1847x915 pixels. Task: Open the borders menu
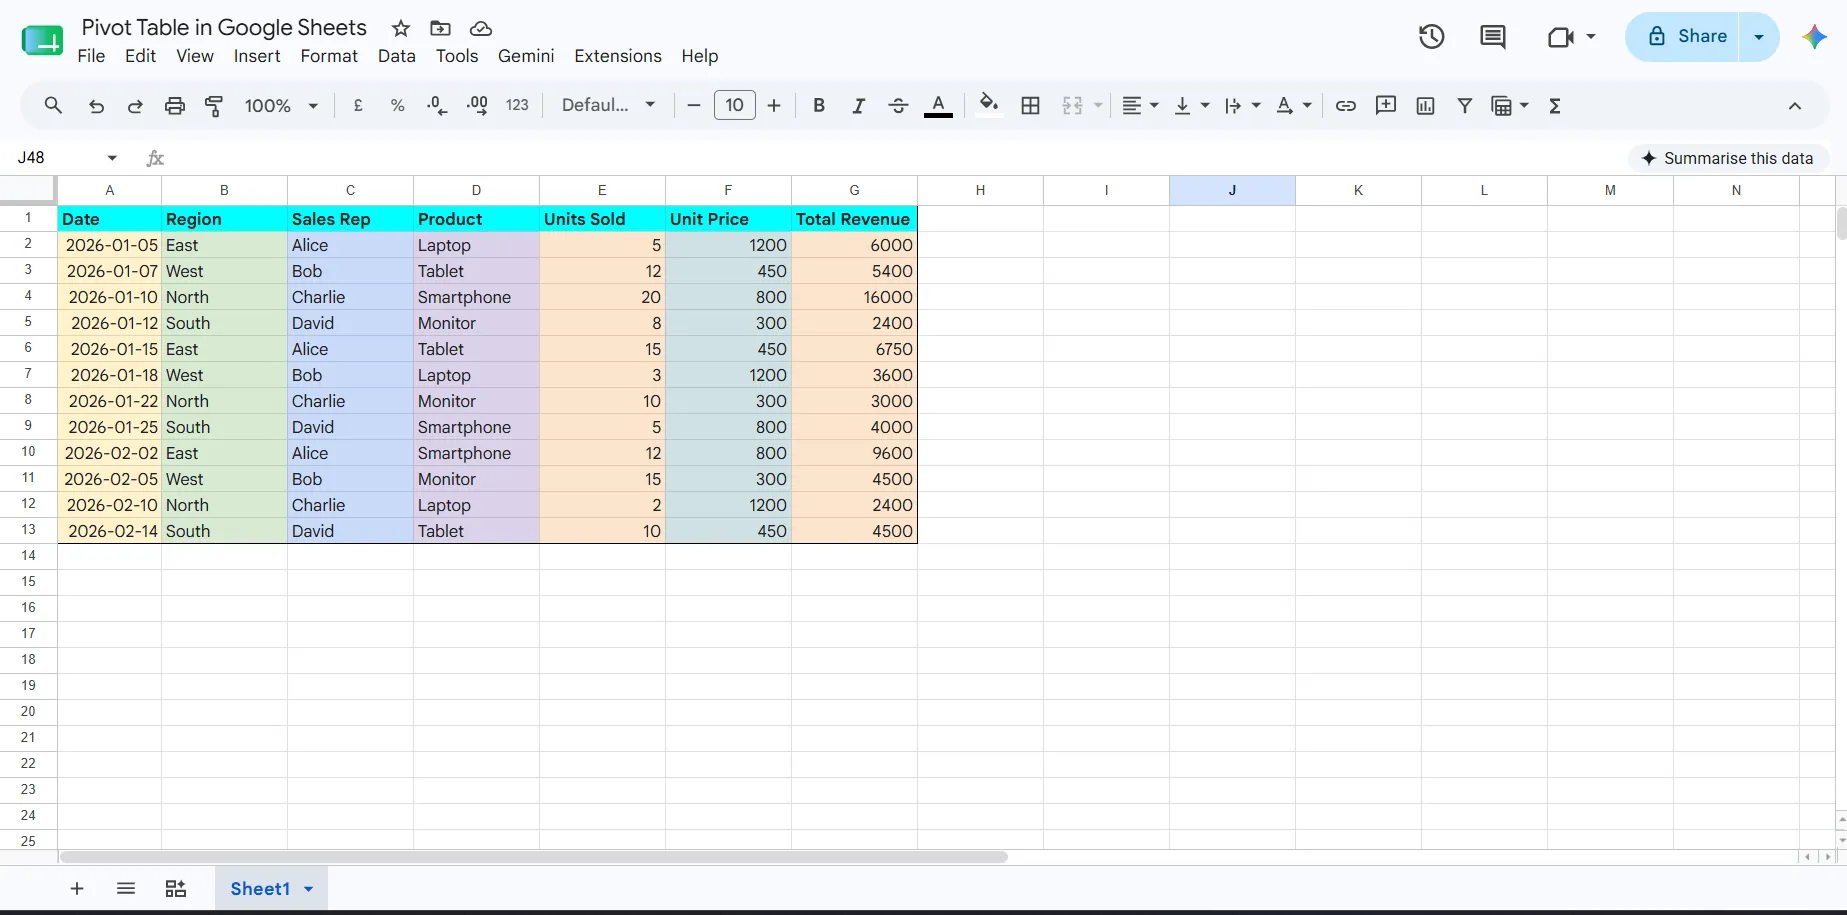point(1031,106)
